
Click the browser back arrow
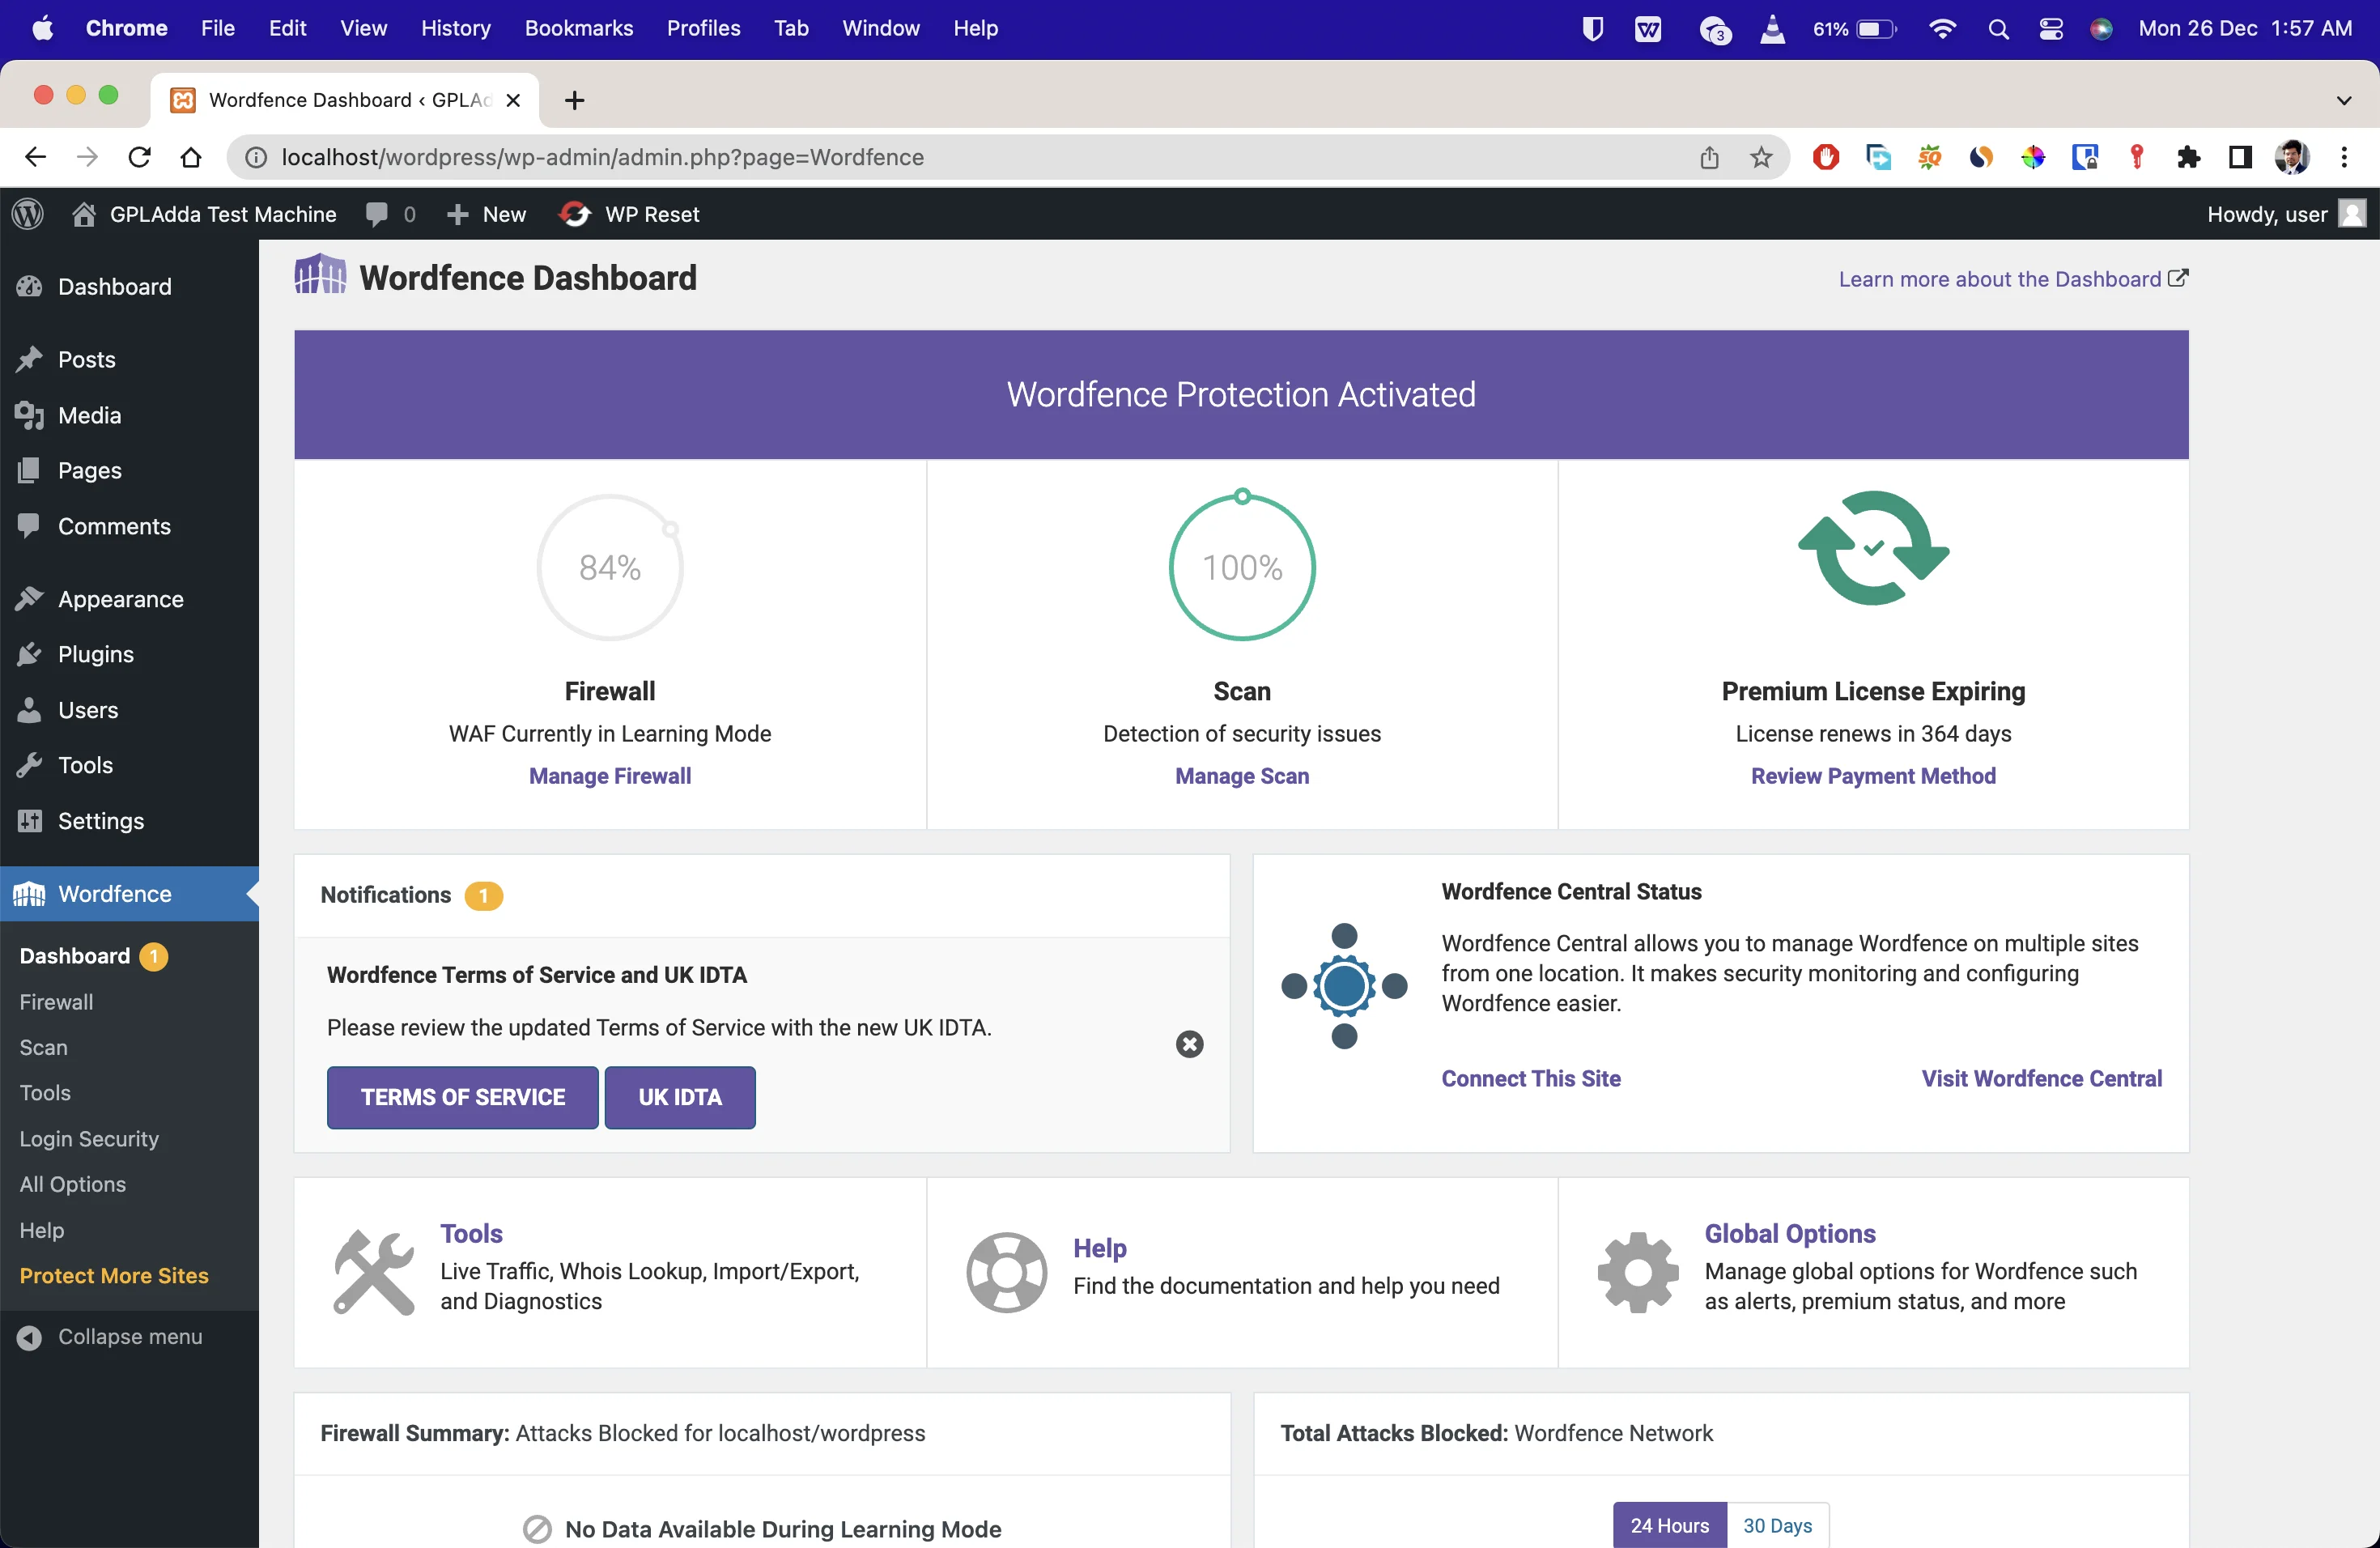tap(36, 157)
